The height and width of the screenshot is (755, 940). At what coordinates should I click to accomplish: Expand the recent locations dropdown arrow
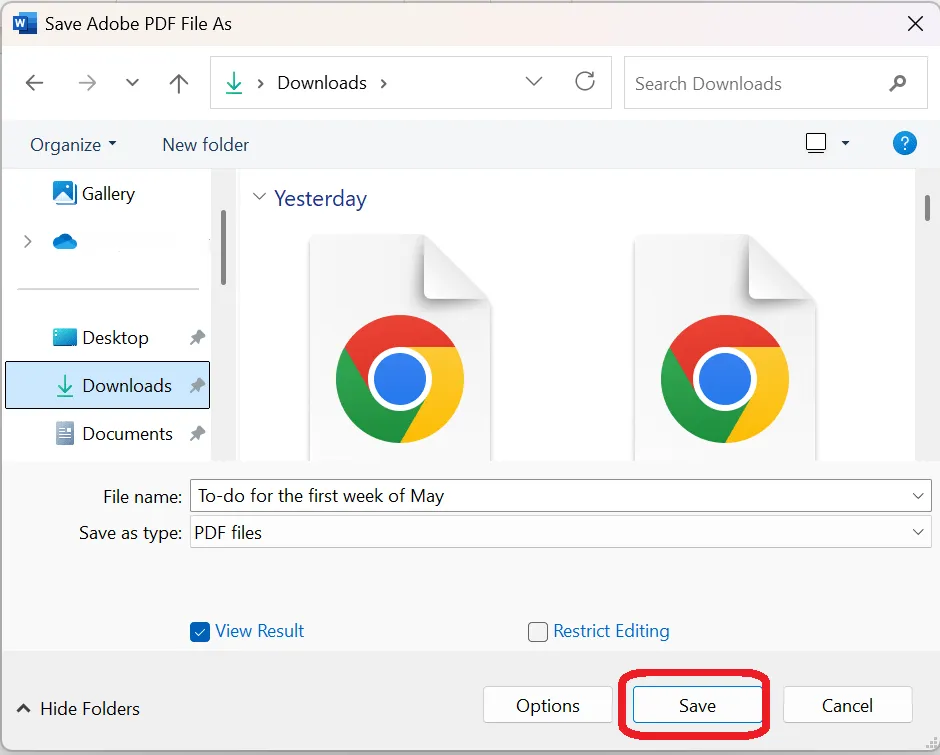tap(132, 83)
